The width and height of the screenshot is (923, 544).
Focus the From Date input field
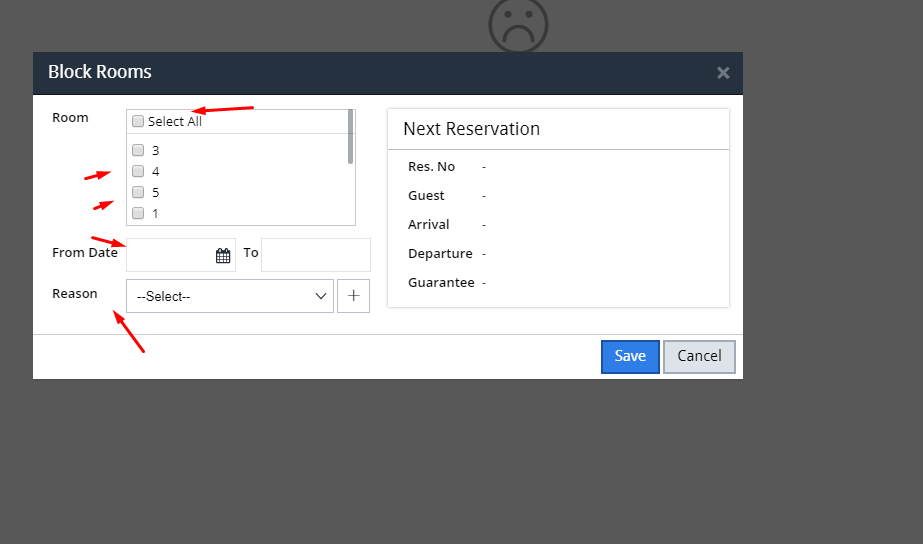pyautogui.click(x=181, y=255)
